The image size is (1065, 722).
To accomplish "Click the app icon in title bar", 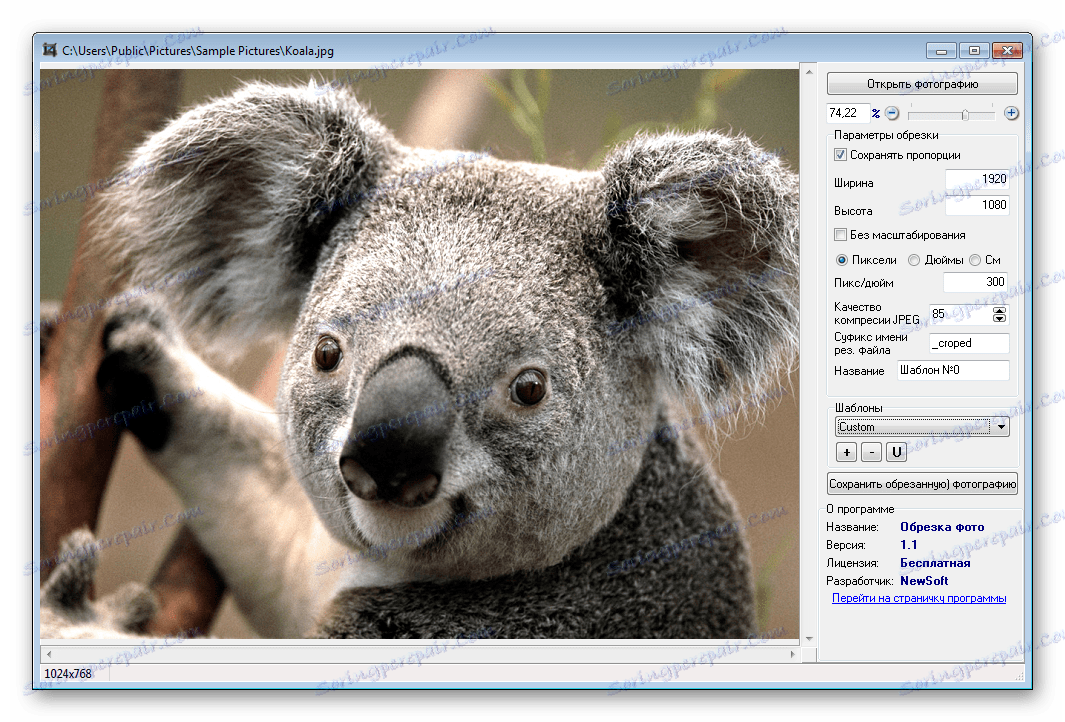I will coord(49,49).
